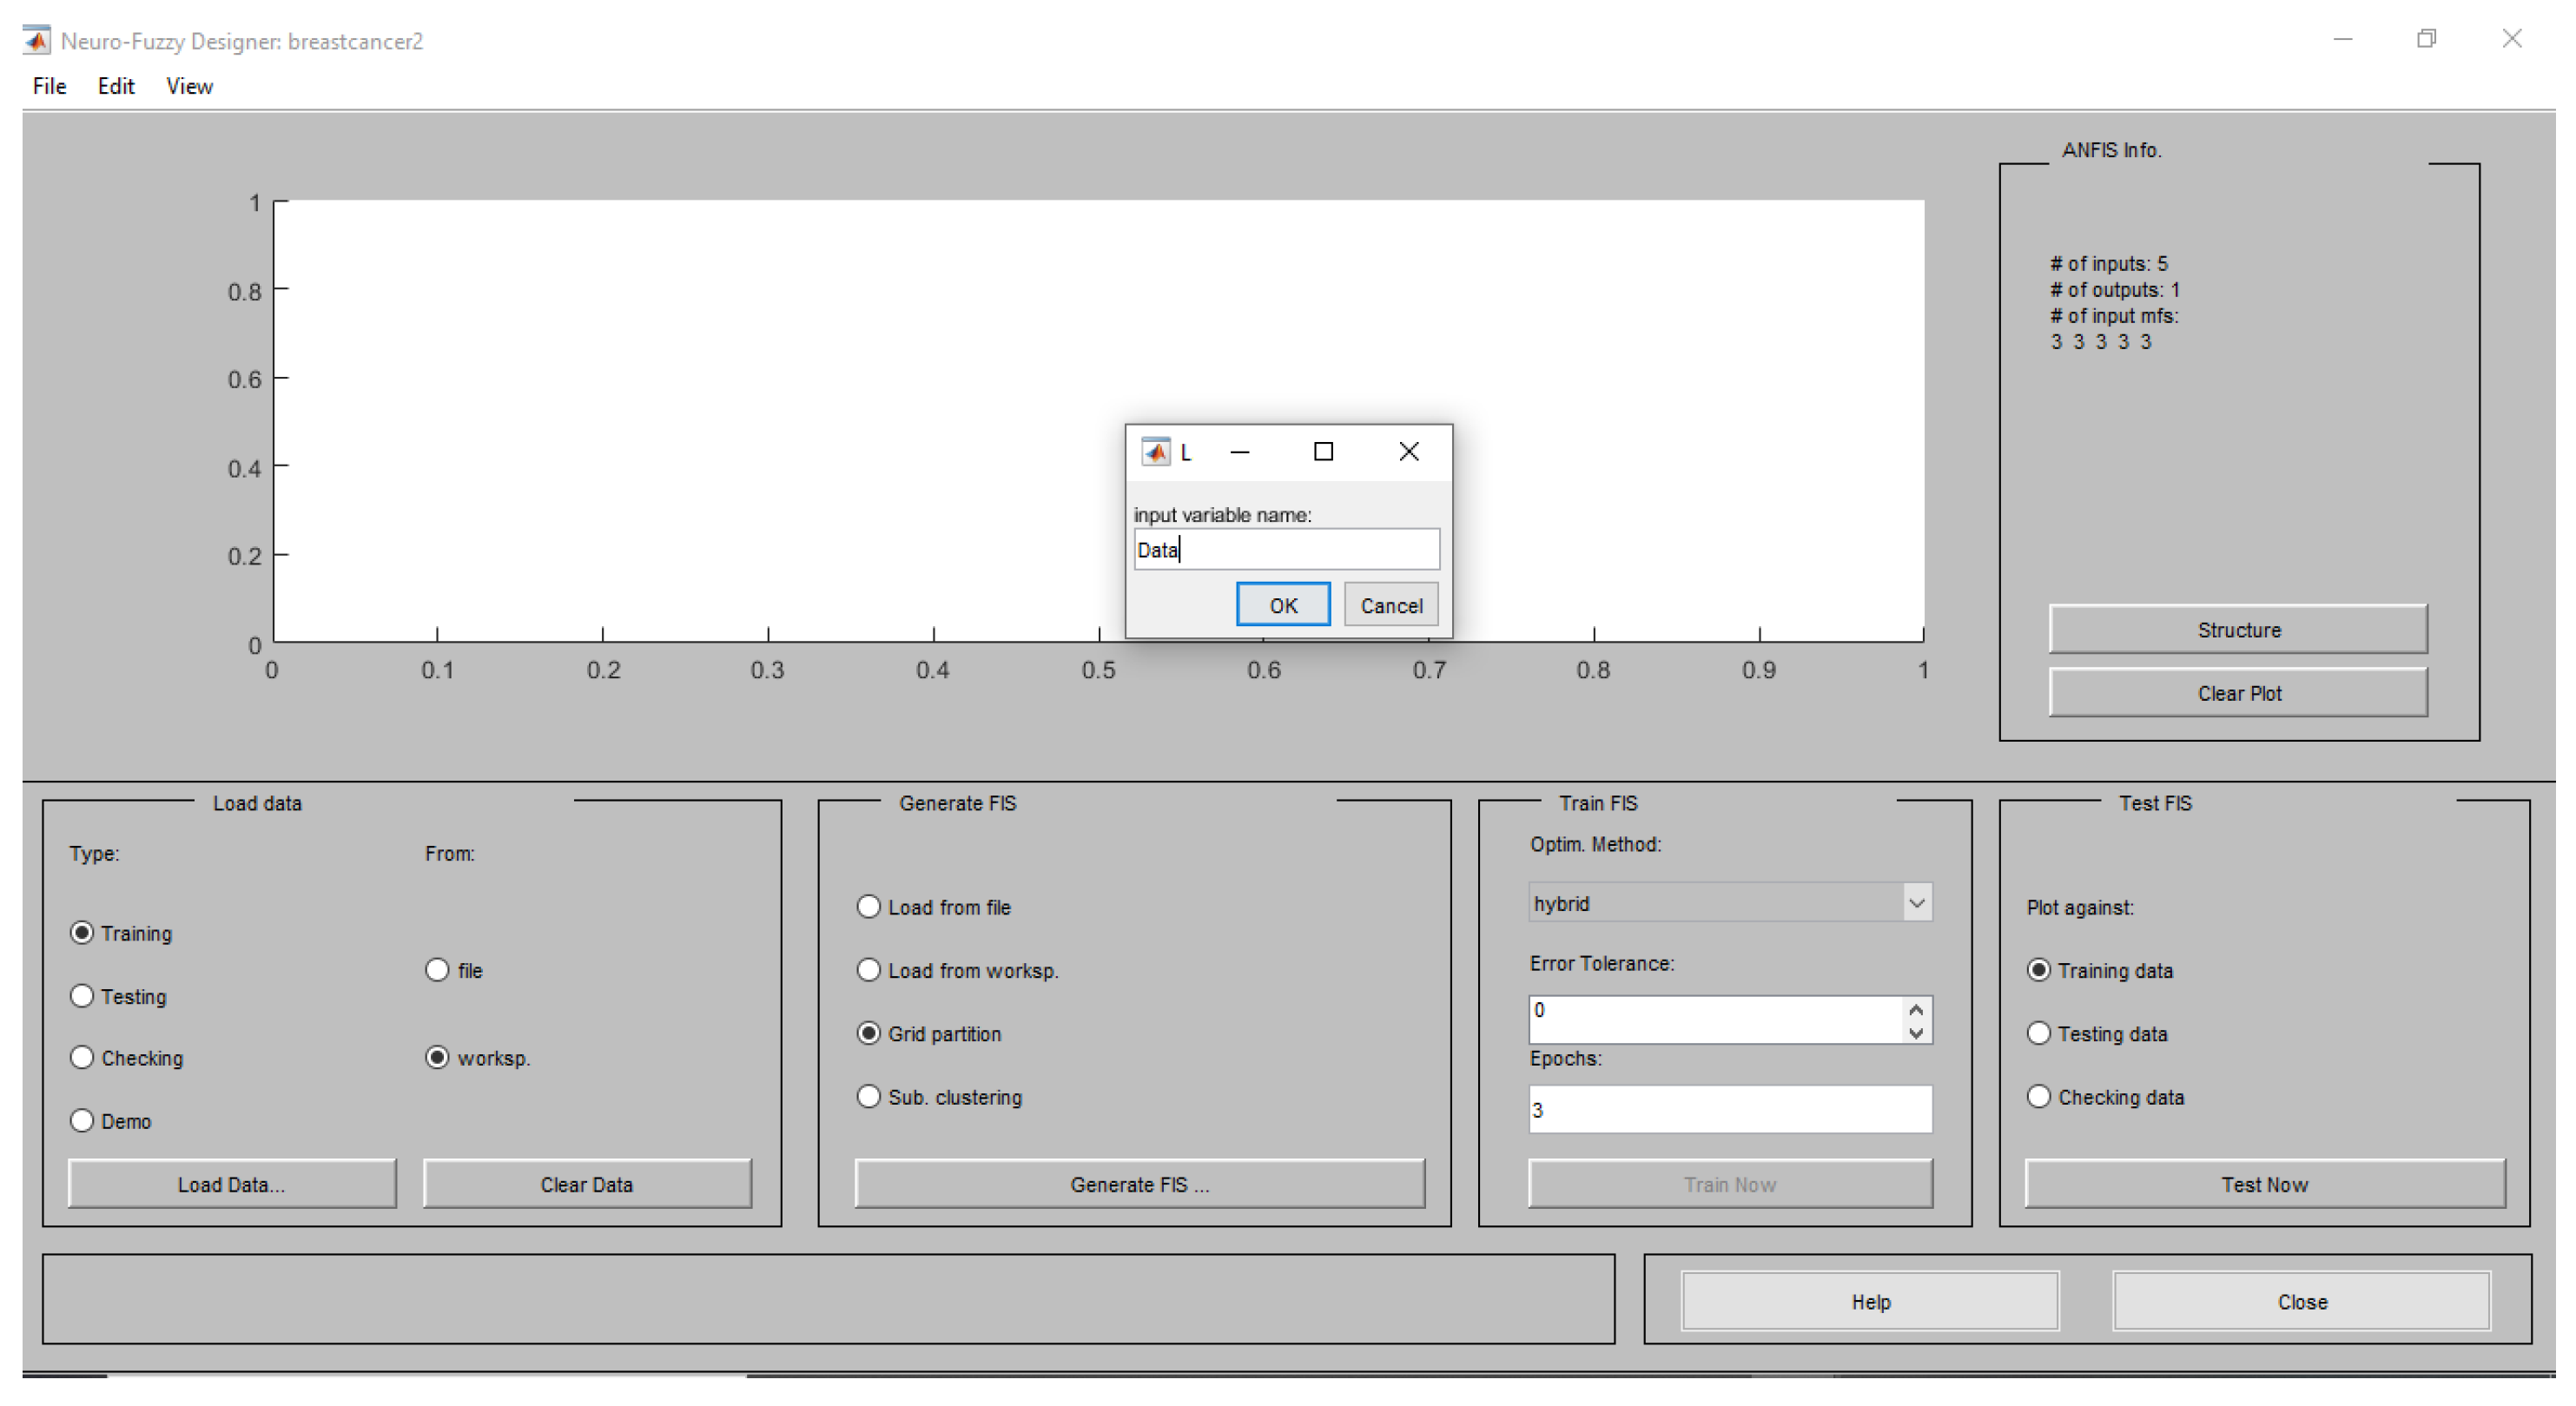The image size is (2576, 1406).
Task: Select the Checking data type radio button
Action: [82, 1058]
